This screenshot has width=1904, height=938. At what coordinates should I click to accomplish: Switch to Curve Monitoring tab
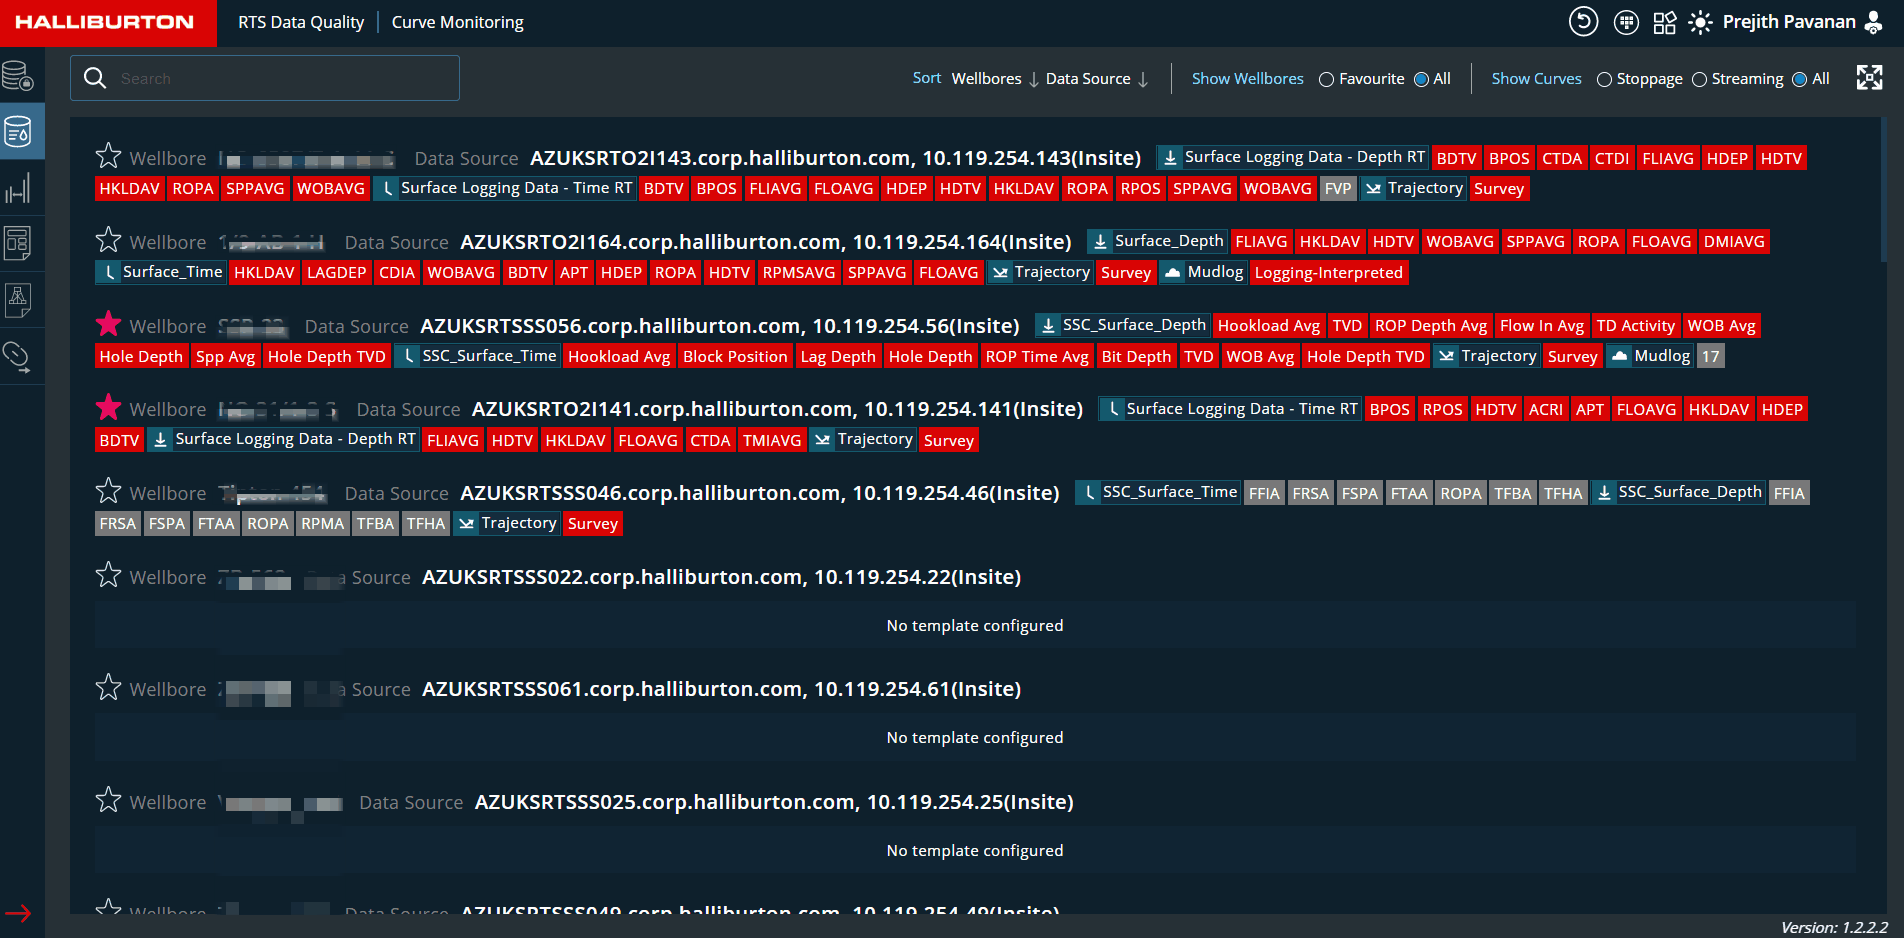(457, 22)
